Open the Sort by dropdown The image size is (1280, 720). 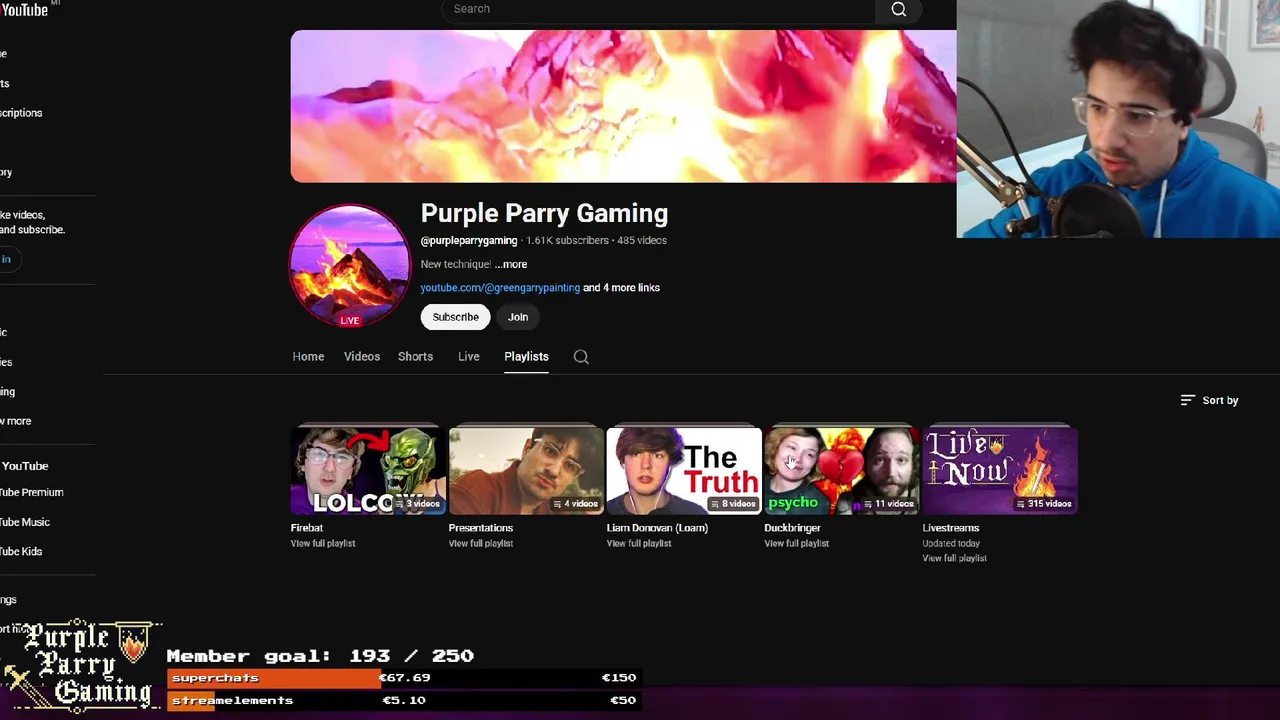point(1209,400)
